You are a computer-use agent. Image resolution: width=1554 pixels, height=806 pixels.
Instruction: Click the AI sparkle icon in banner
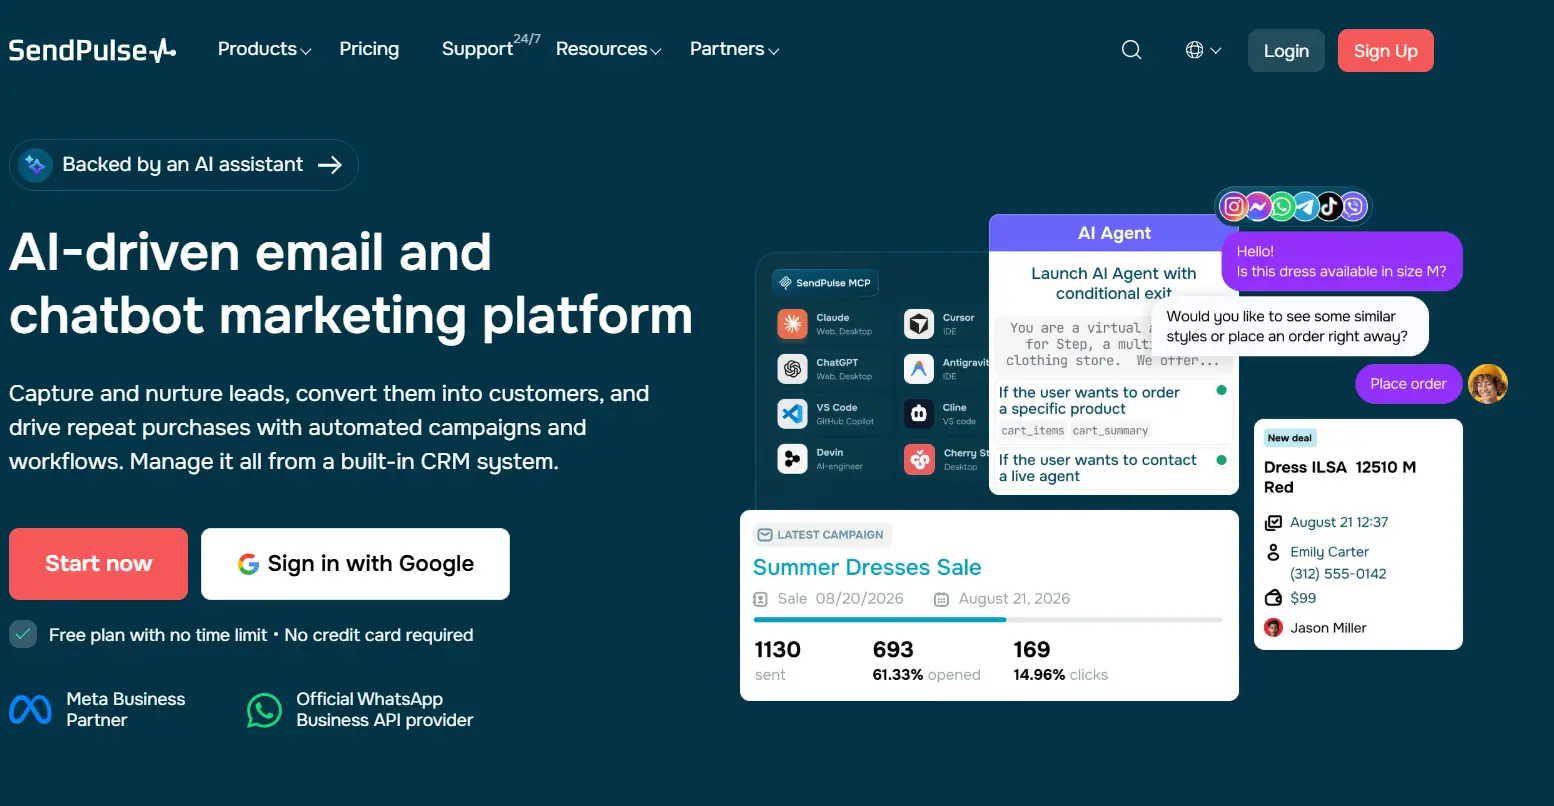tap(36, 165)
